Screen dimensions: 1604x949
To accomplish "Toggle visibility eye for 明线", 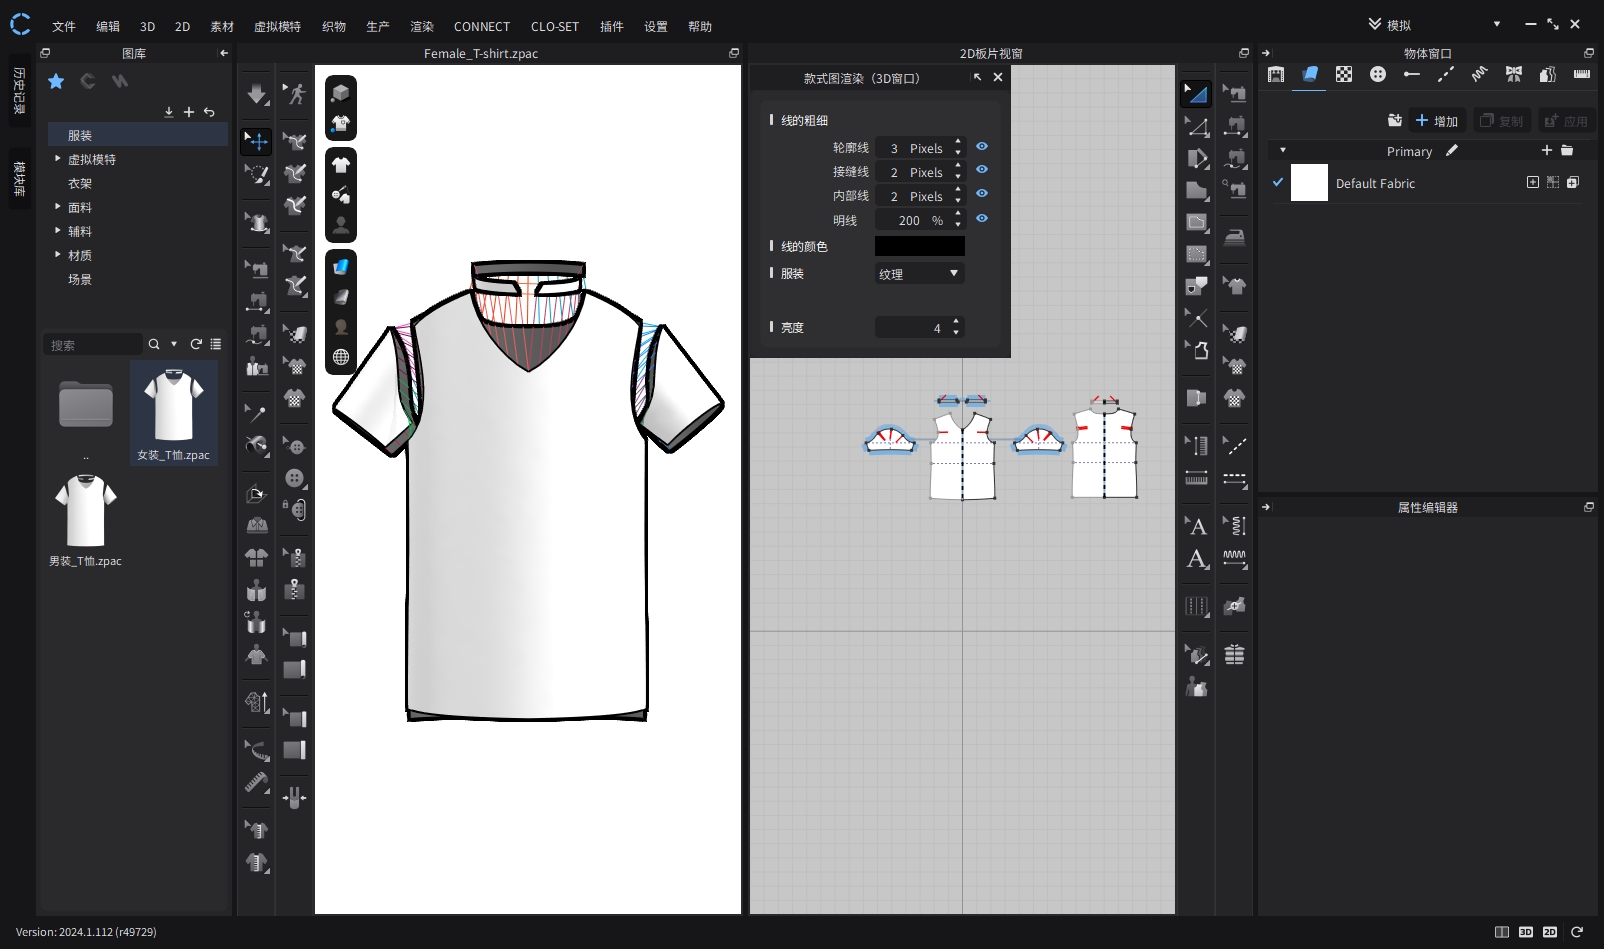I will point(982,219).
